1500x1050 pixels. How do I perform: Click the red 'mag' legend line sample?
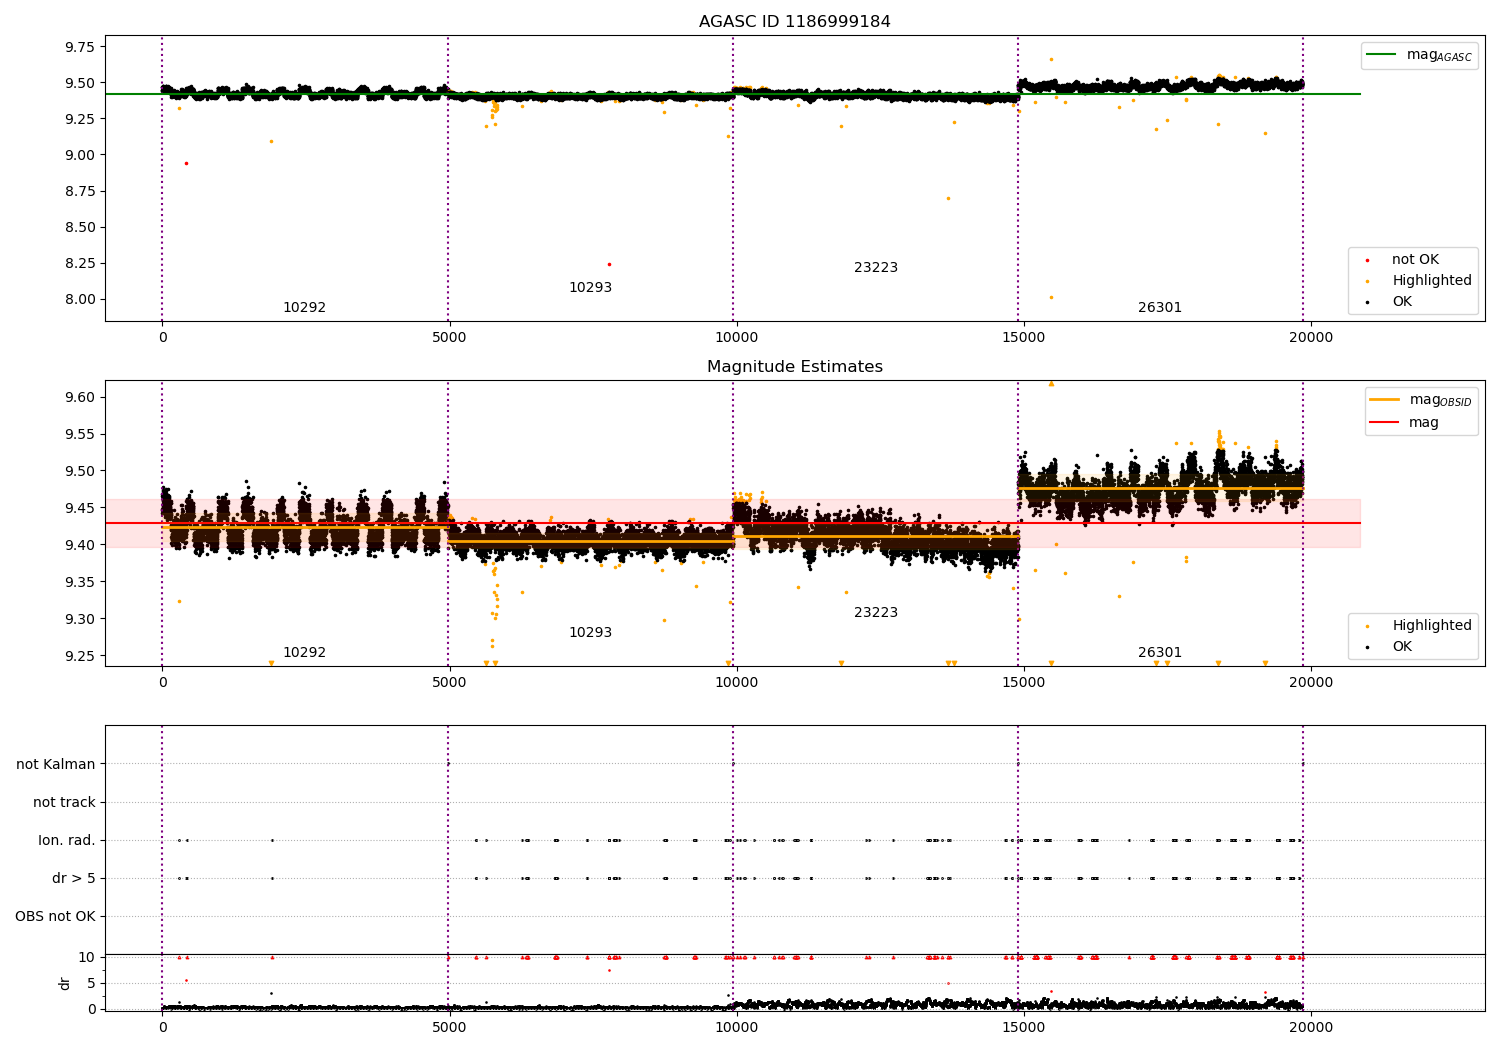(x=1385, y=423)
